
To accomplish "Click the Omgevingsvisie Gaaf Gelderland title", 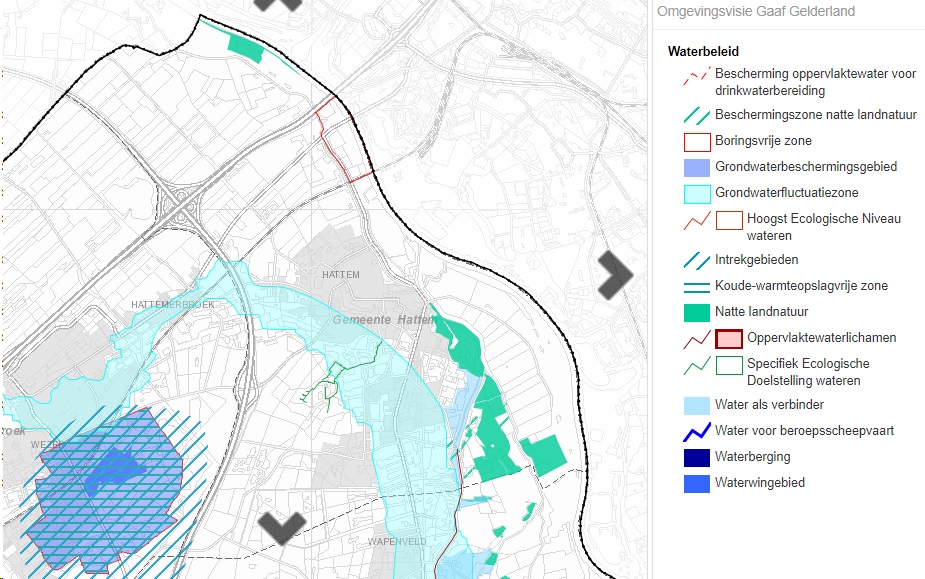I will (x=756, y=12).
